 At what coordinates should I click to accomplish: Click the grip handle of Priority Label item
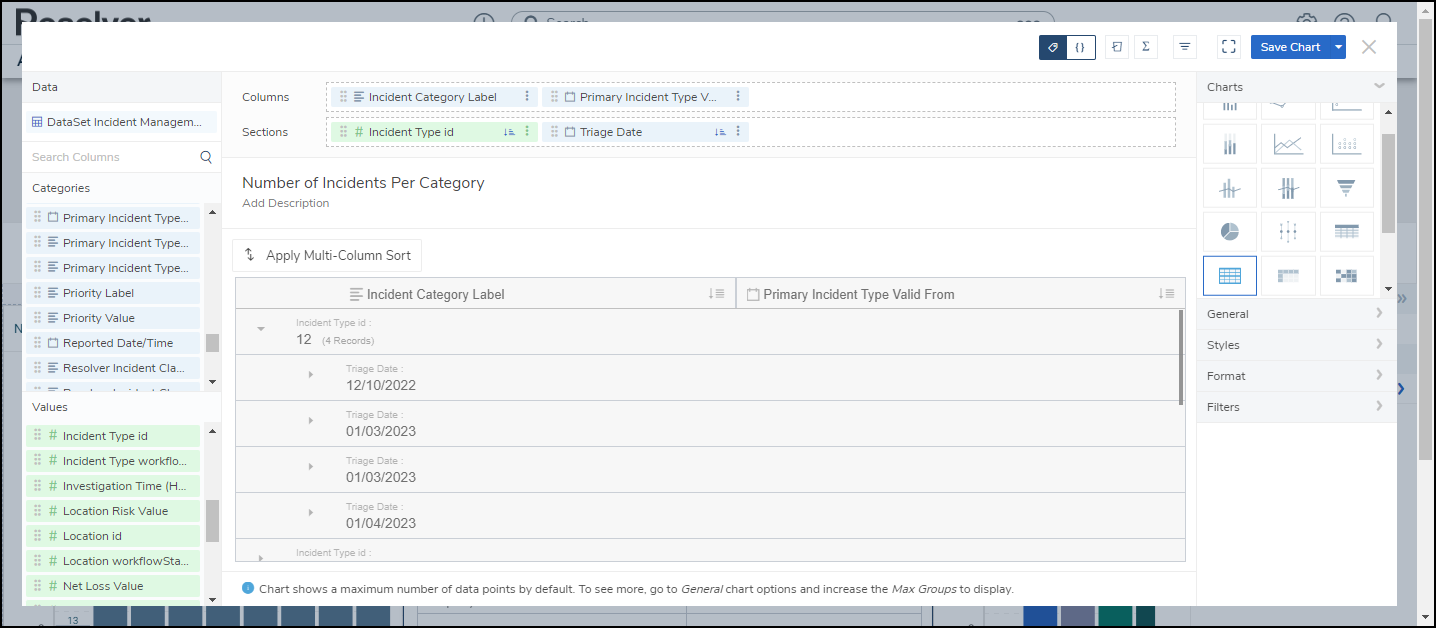(38, 293)
